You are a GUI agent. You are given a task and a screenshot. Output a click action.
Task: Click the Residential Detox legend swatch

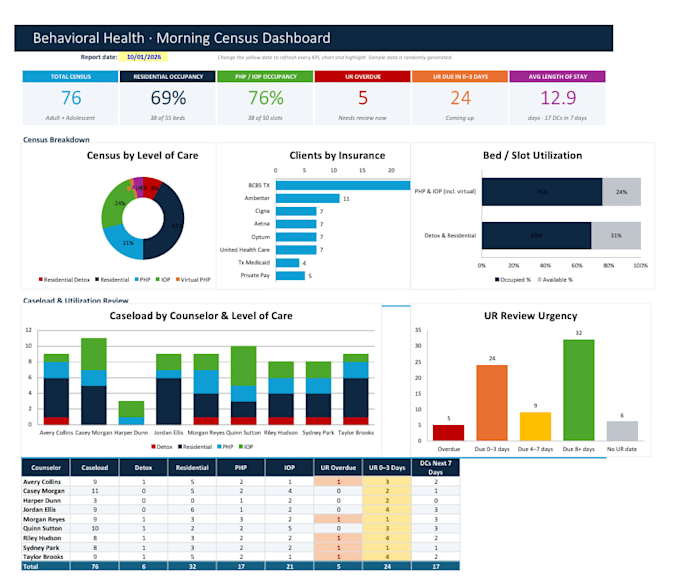[x=41, y=279]
